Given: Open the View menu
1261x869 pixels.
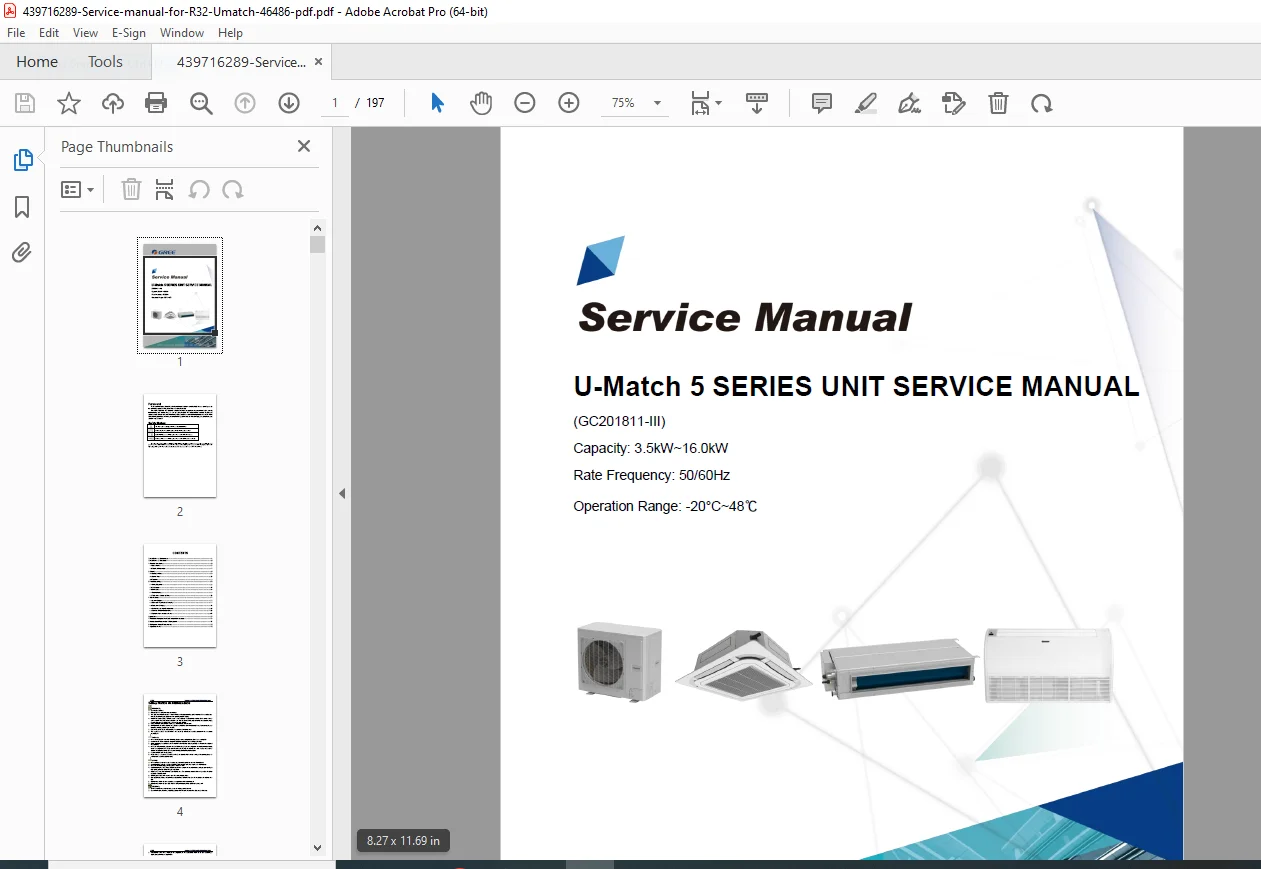Looking at the screenshot, I should click(85, 33).
